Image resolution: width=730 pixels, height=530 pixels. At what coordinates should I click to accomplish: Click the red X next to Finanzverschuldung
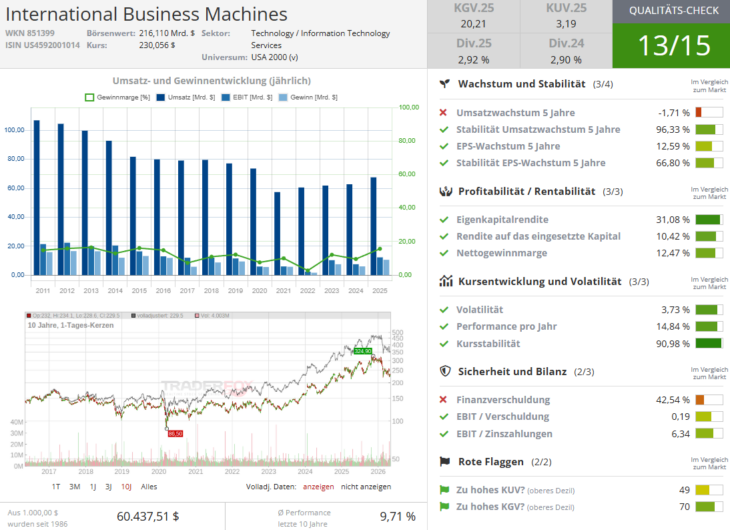pos(443,400)
